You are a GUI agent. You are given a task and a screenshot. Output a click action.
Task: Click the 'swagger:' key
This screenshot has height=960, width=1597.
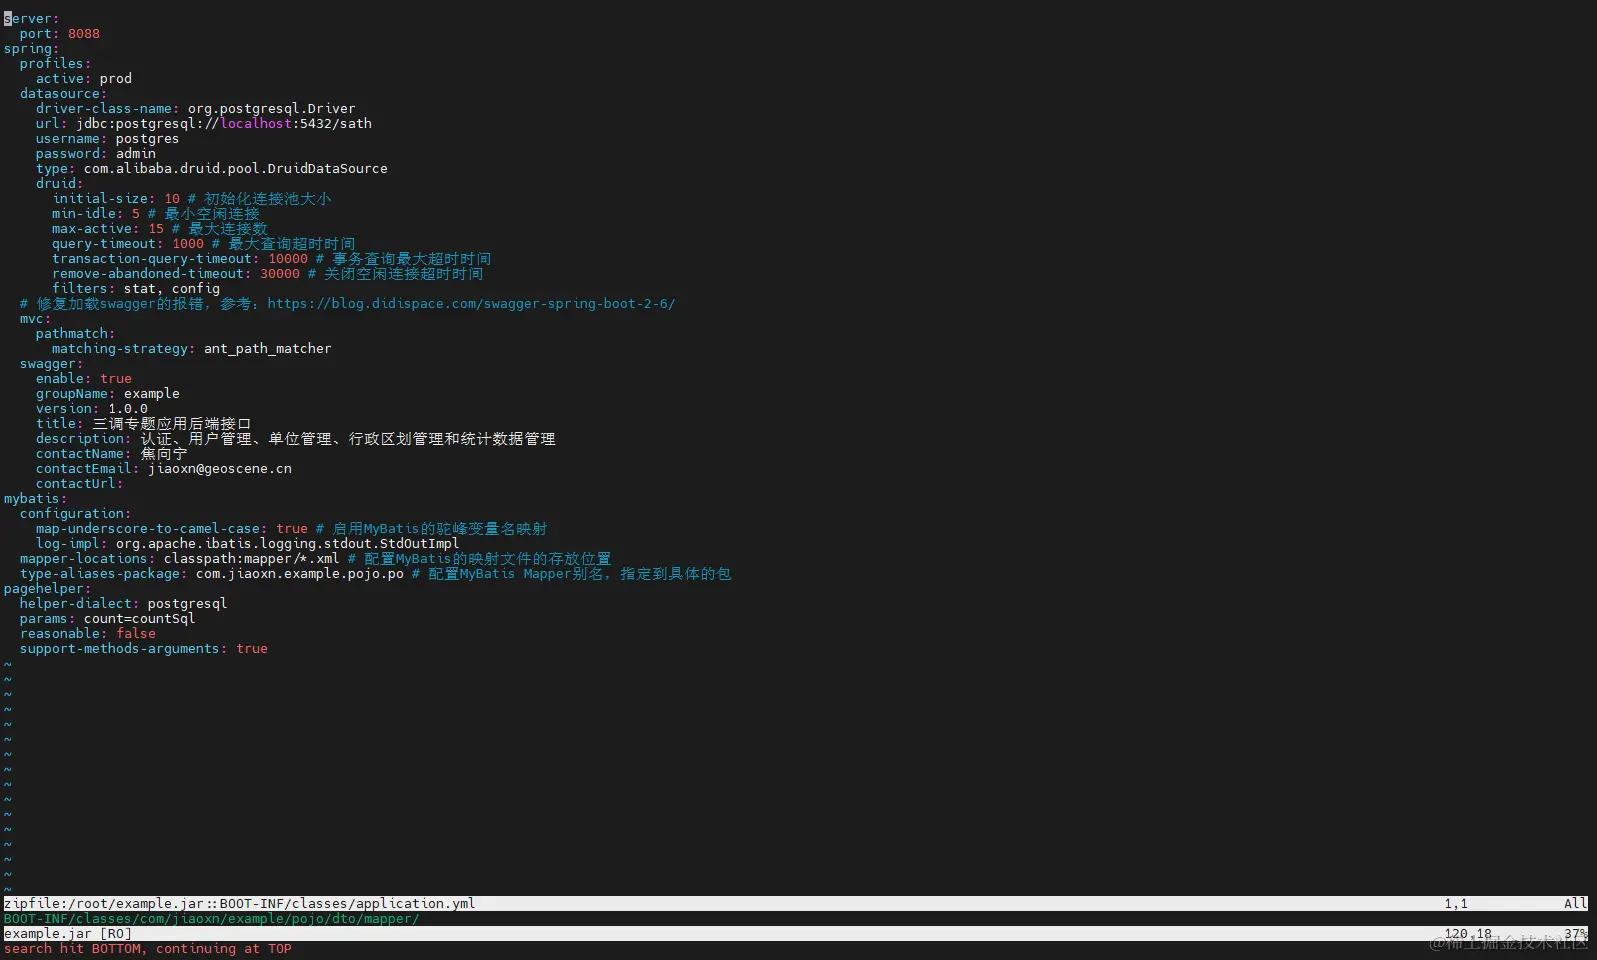[x=51, y=364]
